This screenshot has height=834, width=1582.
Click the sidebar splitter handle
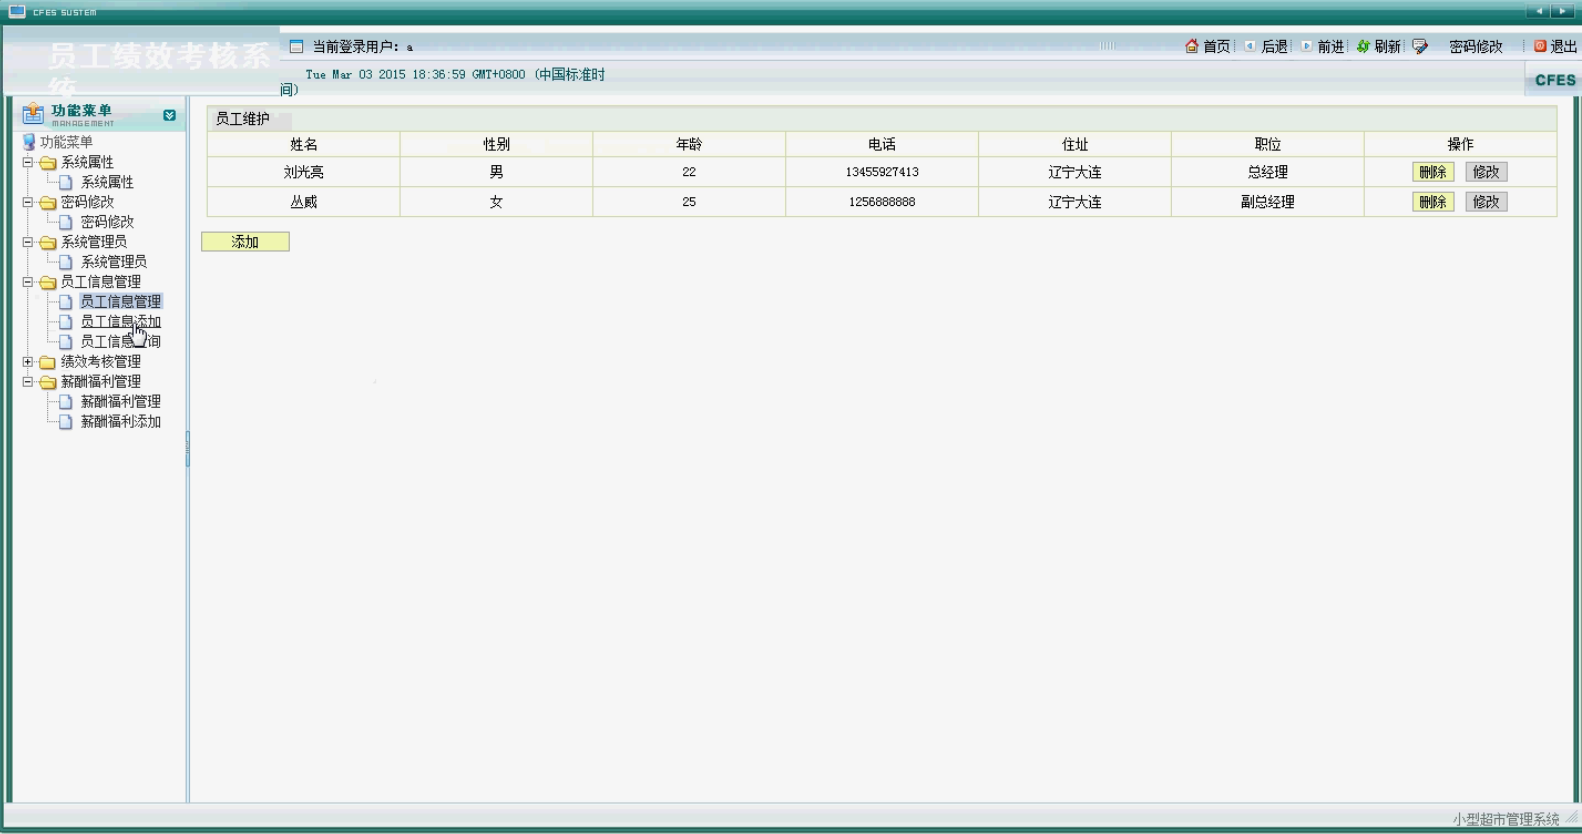(187, 450)
